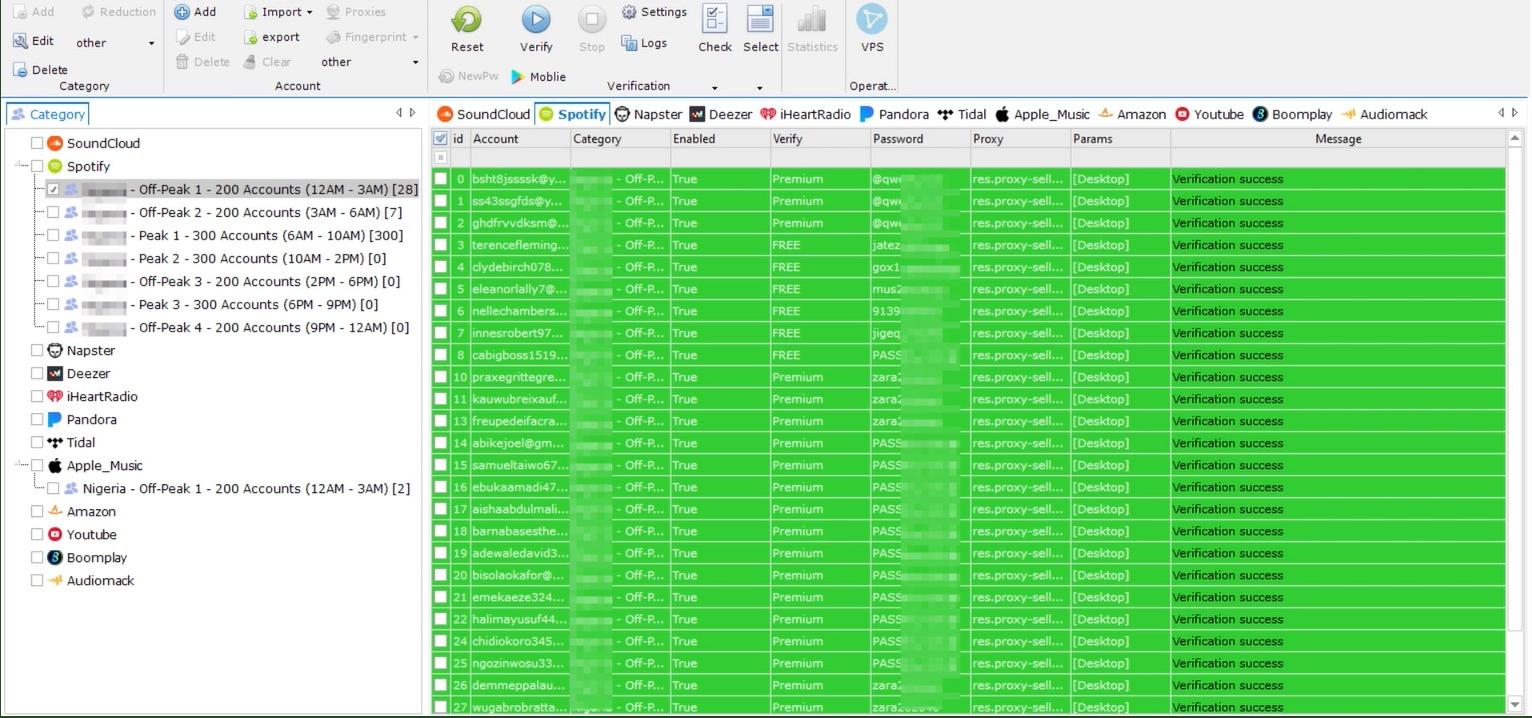Sort by the Message column header

point(1338,139)
